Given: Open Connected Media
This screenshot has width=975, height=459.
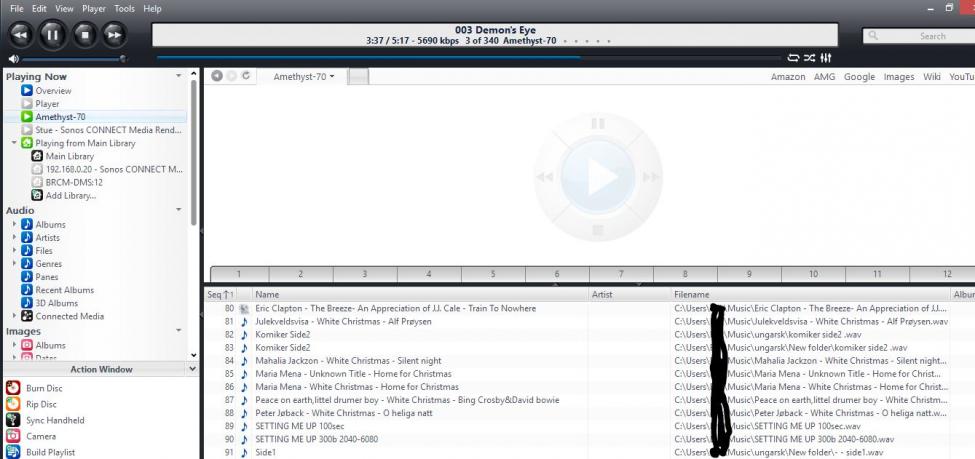Looking at the screenshot, I should (70, 316).
